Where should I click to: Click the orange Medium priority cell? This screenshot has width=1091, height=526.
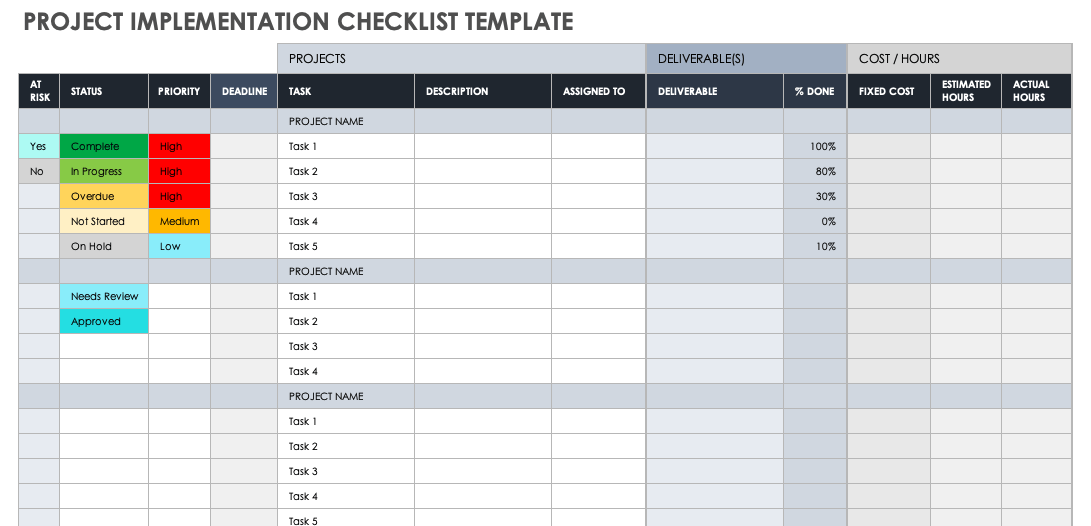point(180,222)
